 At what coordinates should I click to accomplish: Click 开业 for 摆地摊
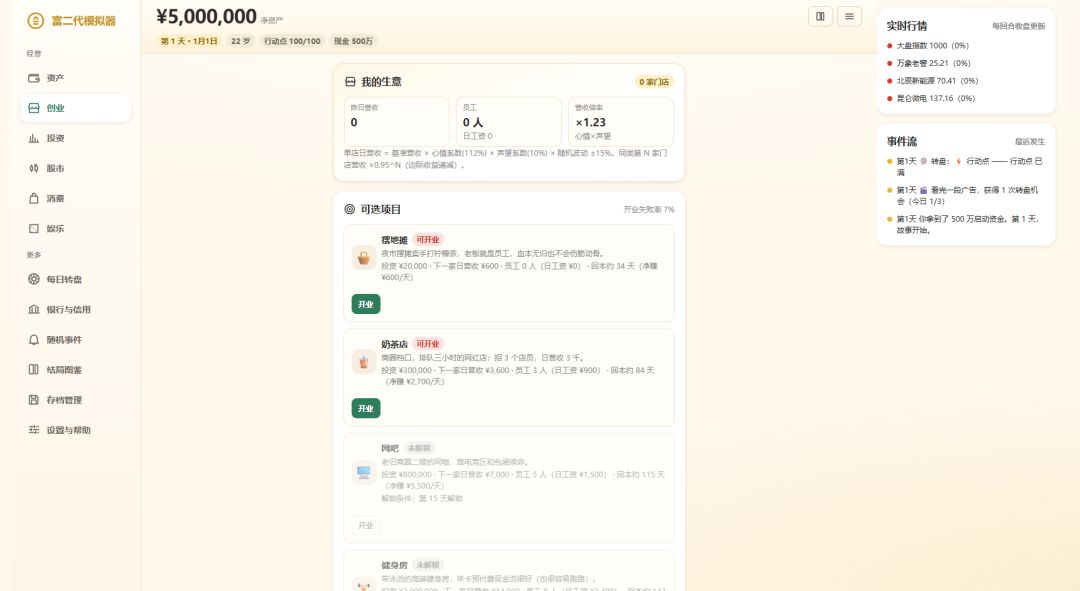(366, 304)
